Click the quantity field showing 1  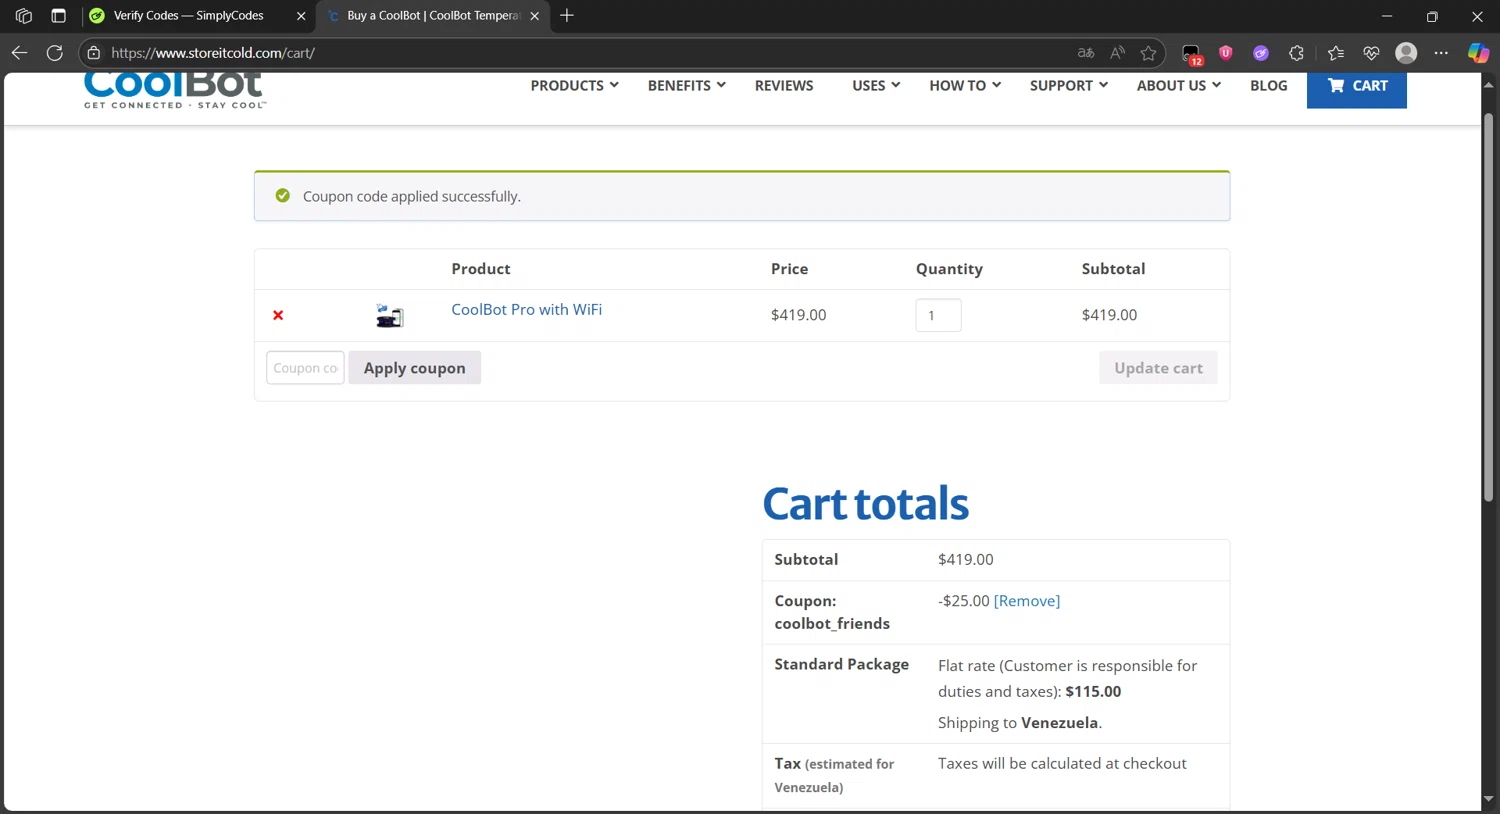938,315
